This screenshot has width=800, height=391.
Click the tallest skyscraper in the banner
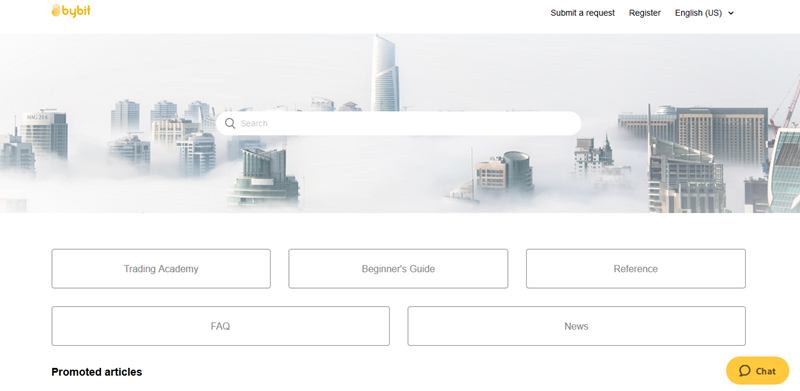coord(385,73)
